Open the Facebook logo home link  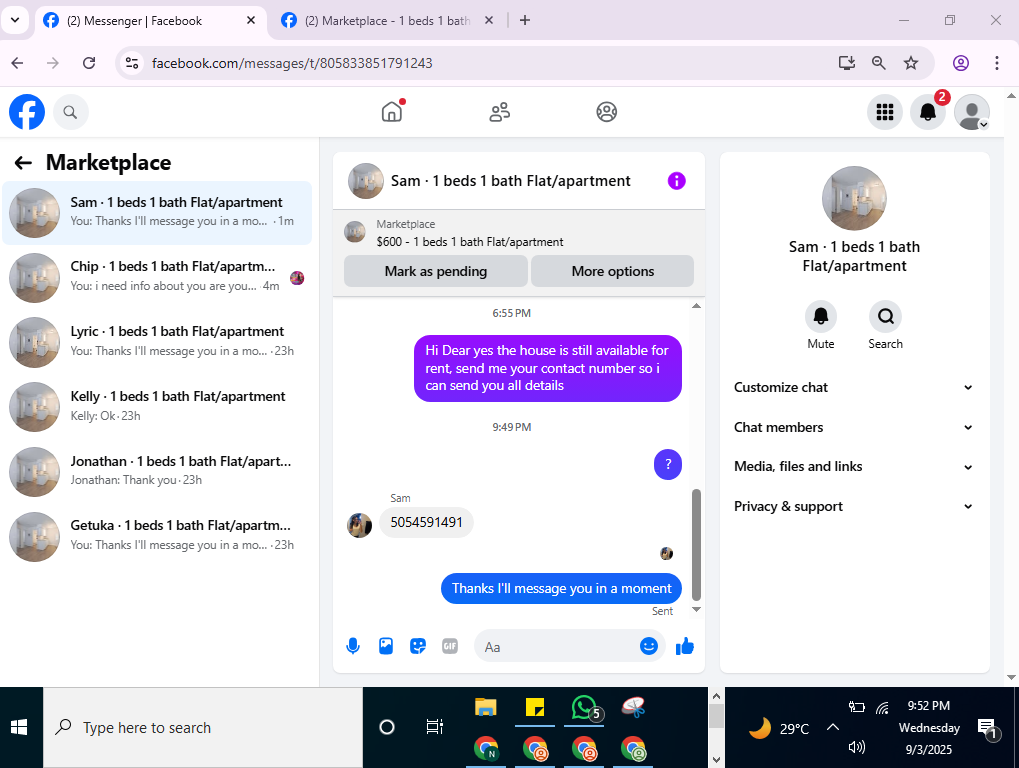coord(27,112)
